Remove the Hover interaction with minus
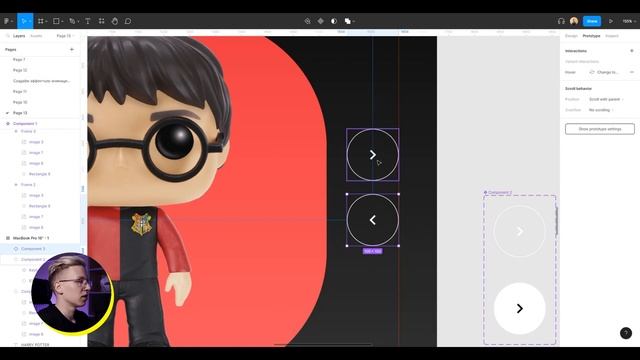Viewport: 640px width, 360px height. (x=631, y=72)
